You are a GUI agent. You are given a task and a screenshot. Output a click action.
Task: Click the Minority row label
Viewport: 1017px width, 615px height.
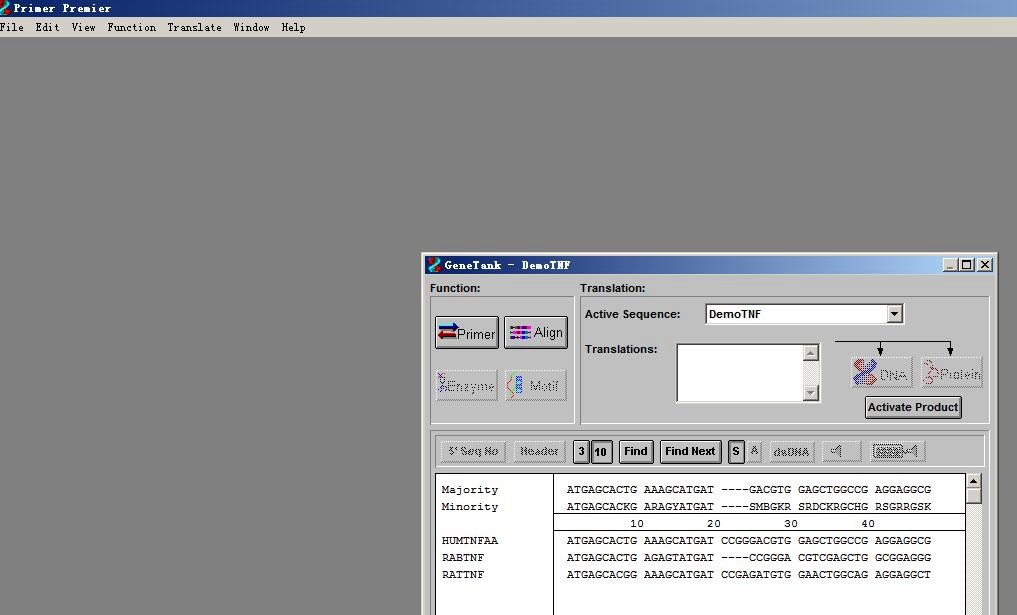pyautogui.click(x=470, y=507)
